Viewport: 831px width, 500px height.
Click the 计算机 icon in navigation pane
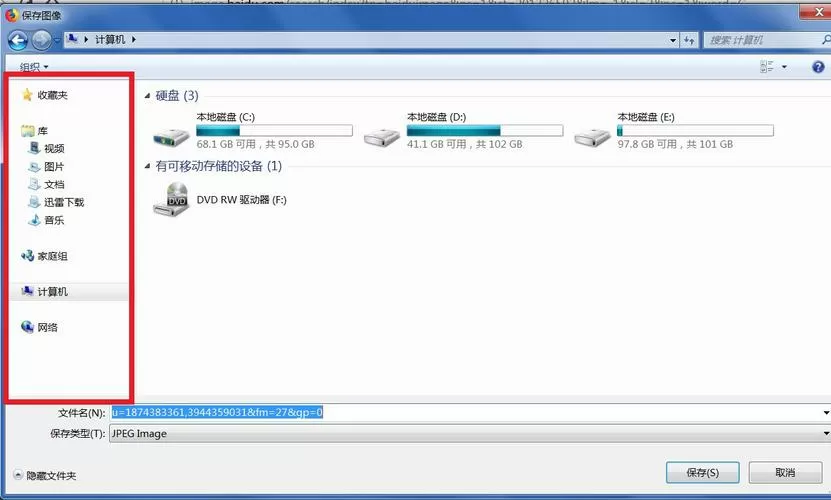[x=27, y=291]
